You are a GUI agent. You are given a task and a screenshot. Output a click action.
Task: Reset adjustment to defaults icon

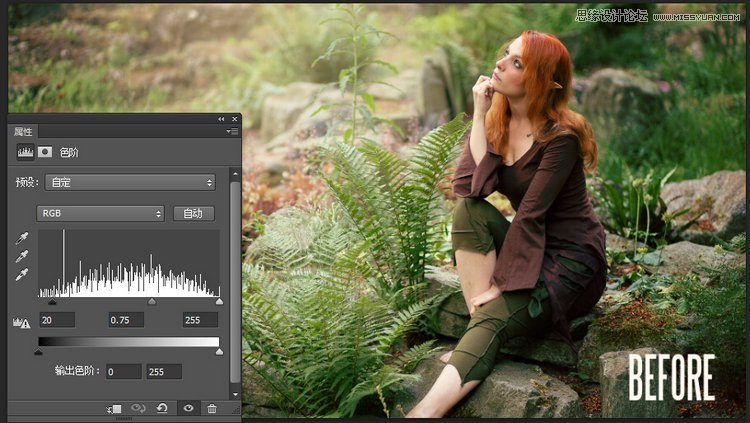click(162, 409)
